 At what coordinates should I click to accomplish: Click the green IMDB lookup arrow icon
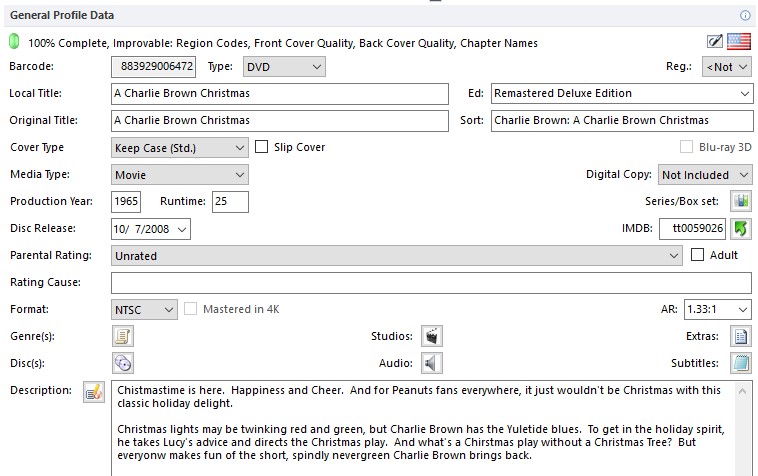click(741, 228)
